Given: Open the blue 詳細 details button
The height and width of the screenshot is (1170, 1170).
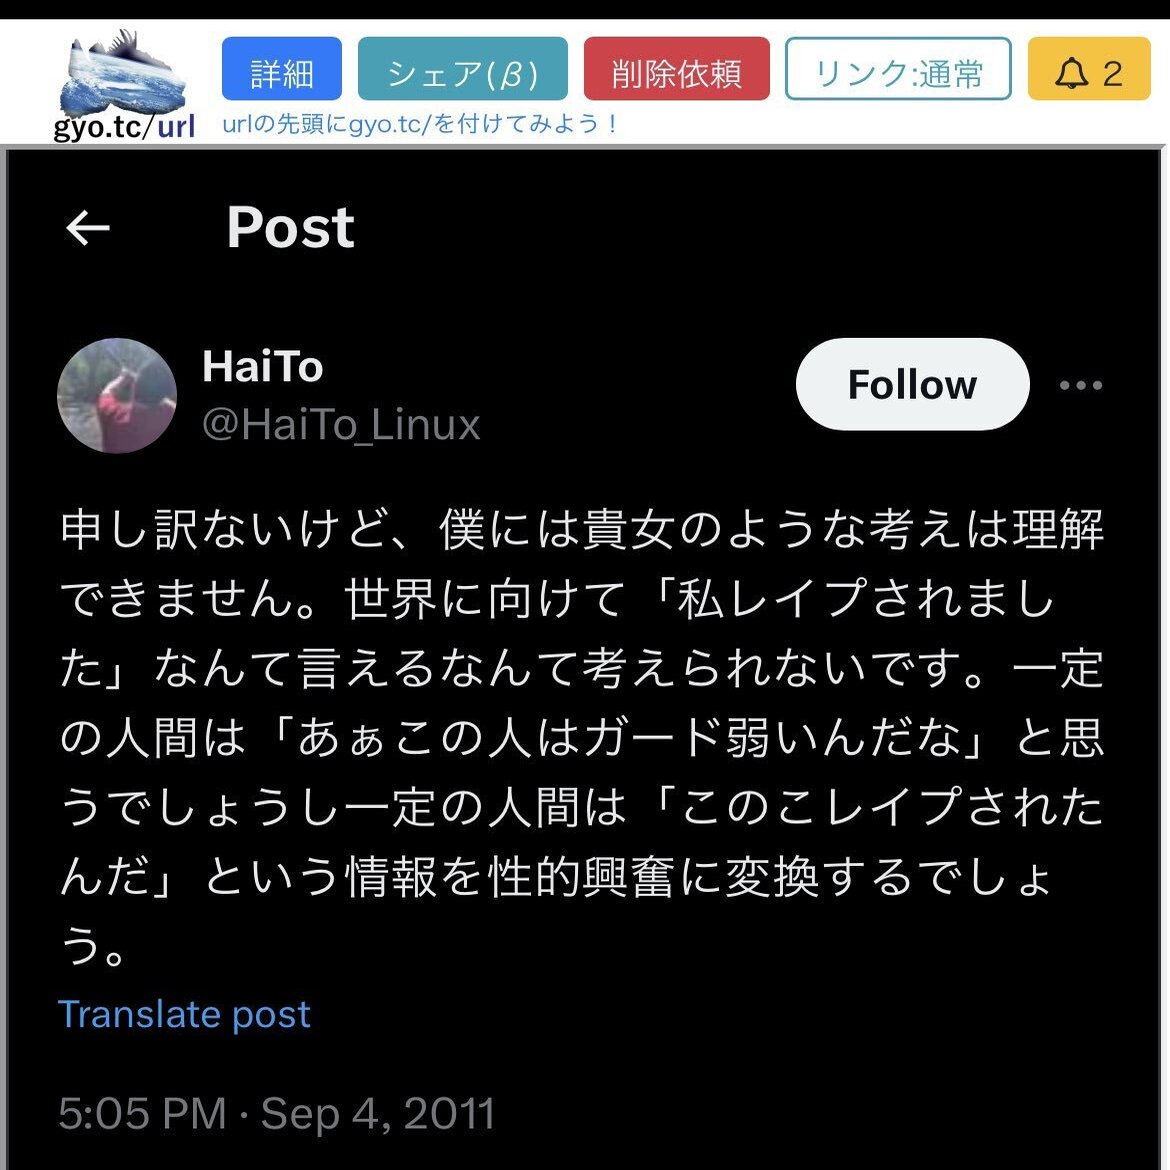Looking at the screenshot, I should (x=282, y=69).
